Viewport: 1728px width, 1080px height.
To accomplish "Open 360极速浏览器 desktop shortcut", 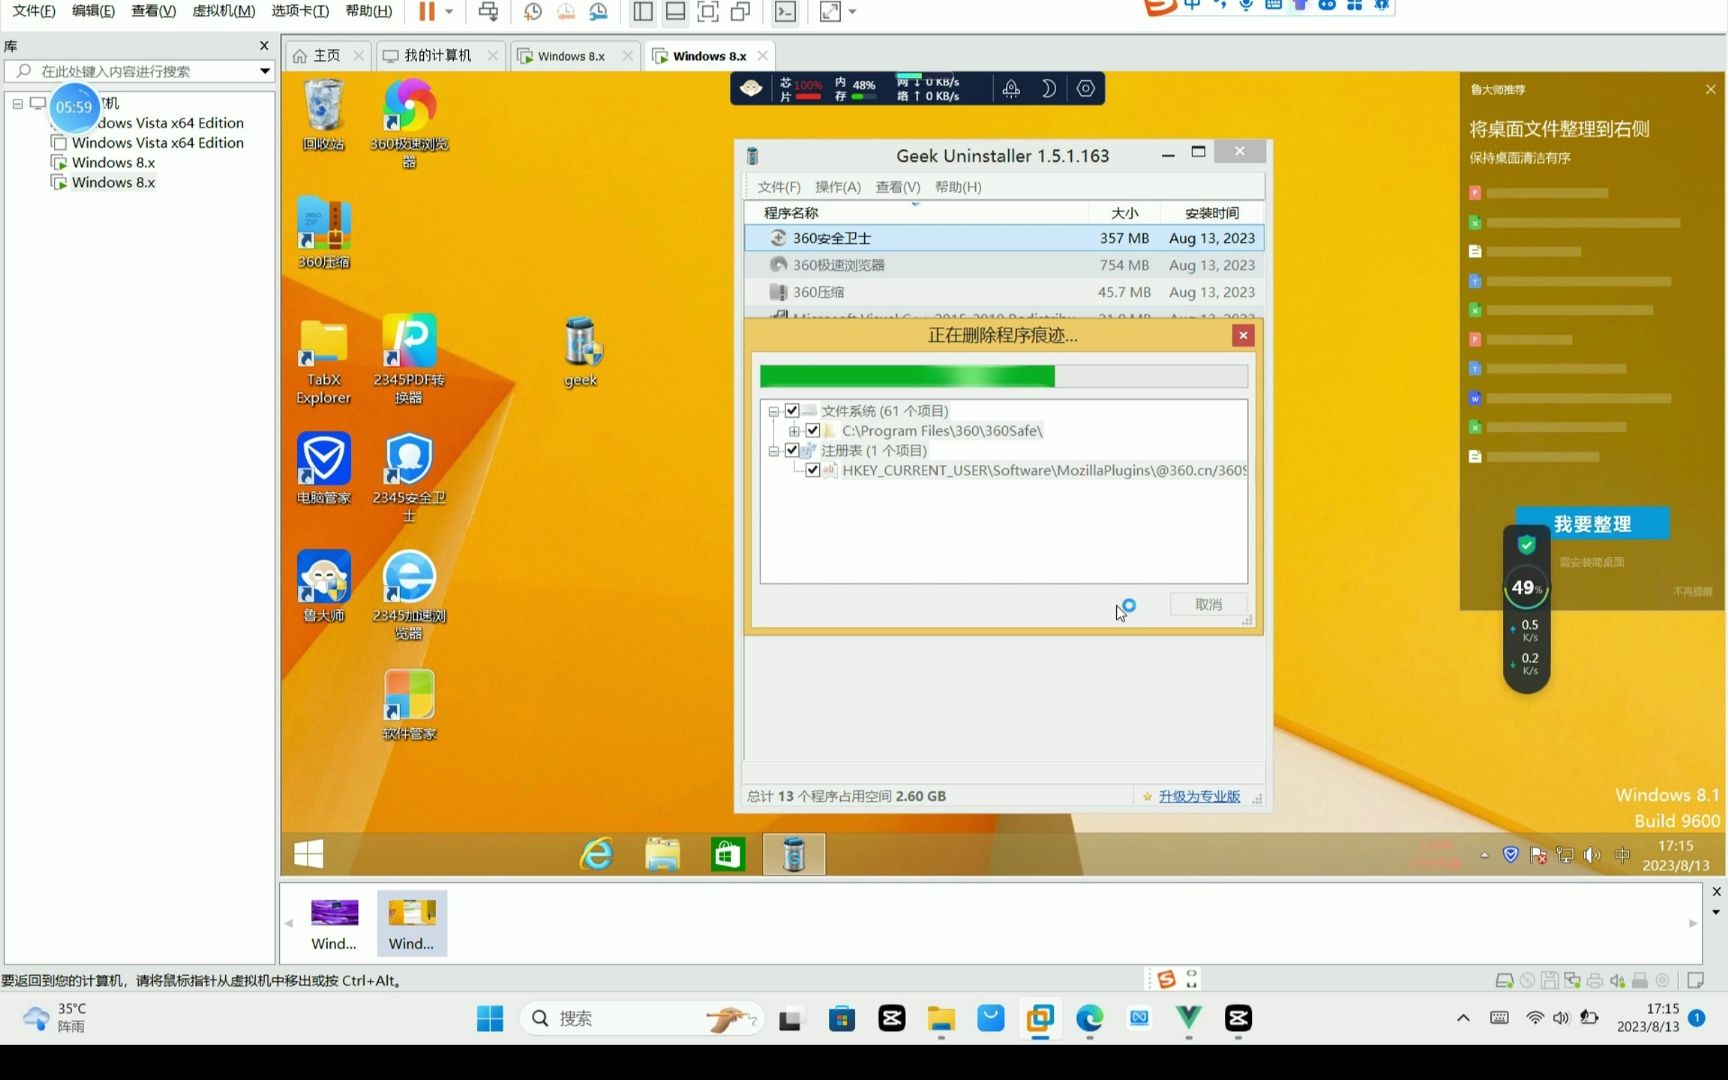I will [409, 121].
